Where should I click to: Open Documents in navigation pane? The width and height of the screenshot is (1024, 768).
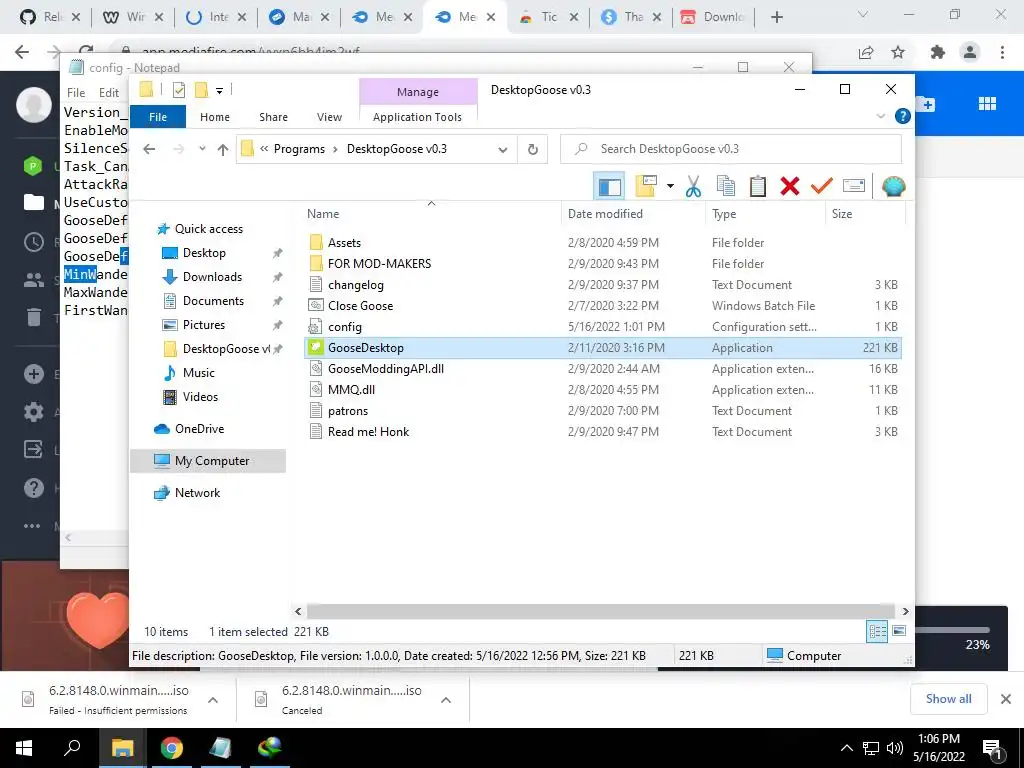point(213,301)
